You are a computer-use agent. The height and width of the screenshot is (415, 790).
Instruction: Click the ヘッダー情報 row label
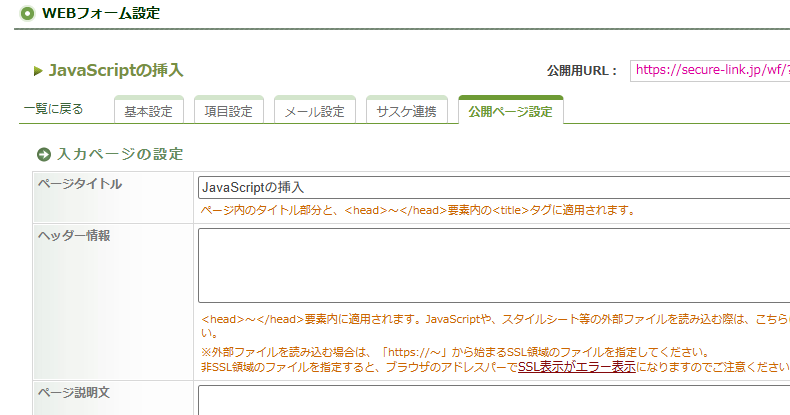[x=74, y=236]
